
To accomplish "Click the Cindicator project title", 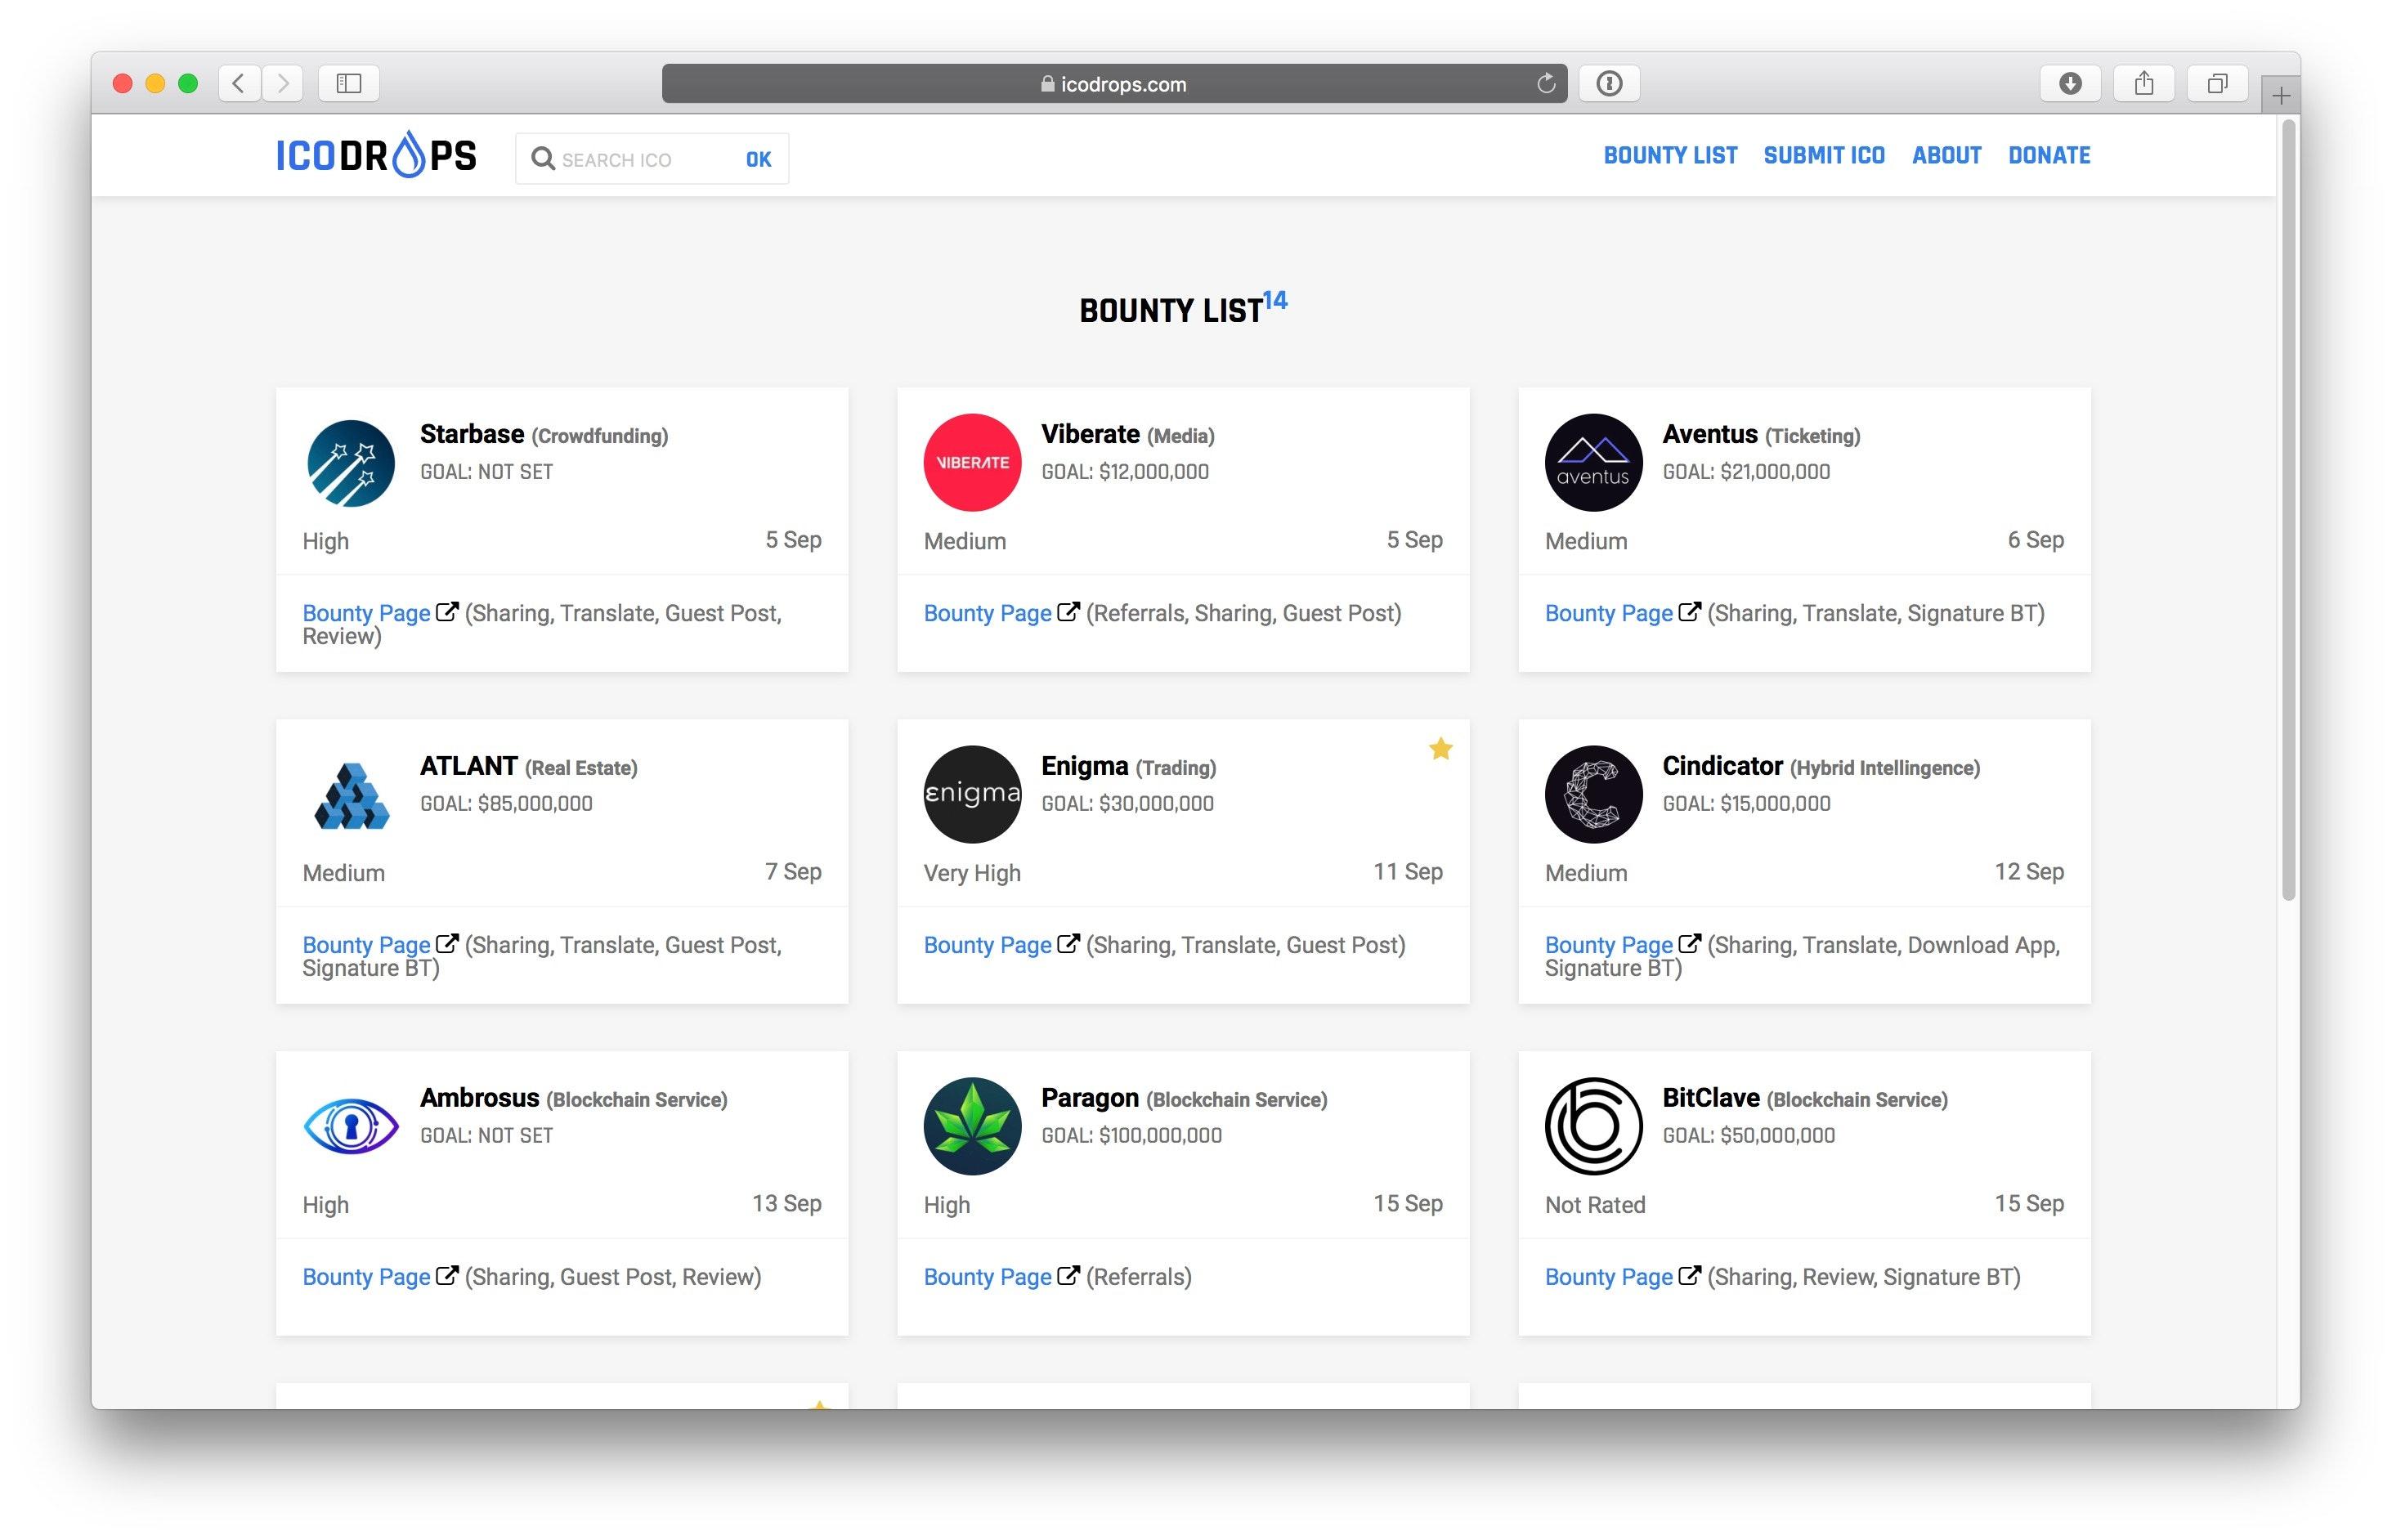I will point(1722,766).
